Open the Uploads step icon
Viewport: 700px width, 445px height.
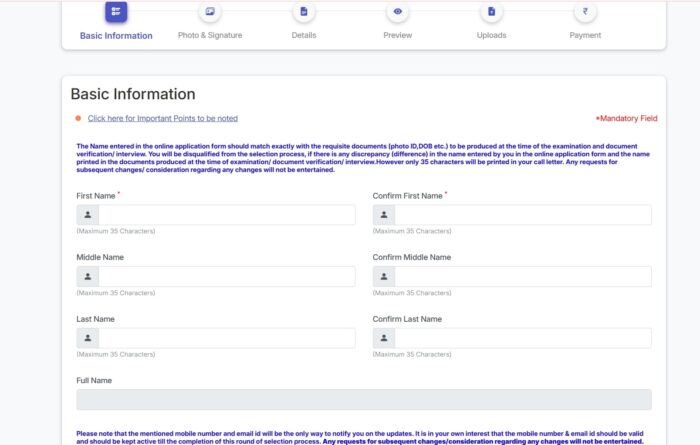[x=491, y=12]
